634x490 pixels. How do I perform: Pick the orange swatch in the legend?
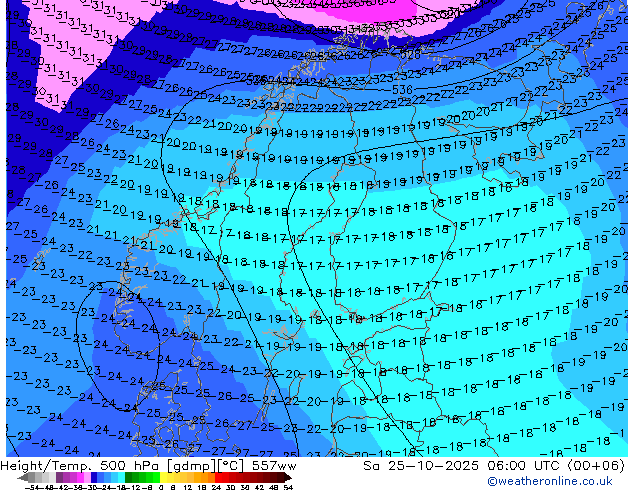[204, 477]
